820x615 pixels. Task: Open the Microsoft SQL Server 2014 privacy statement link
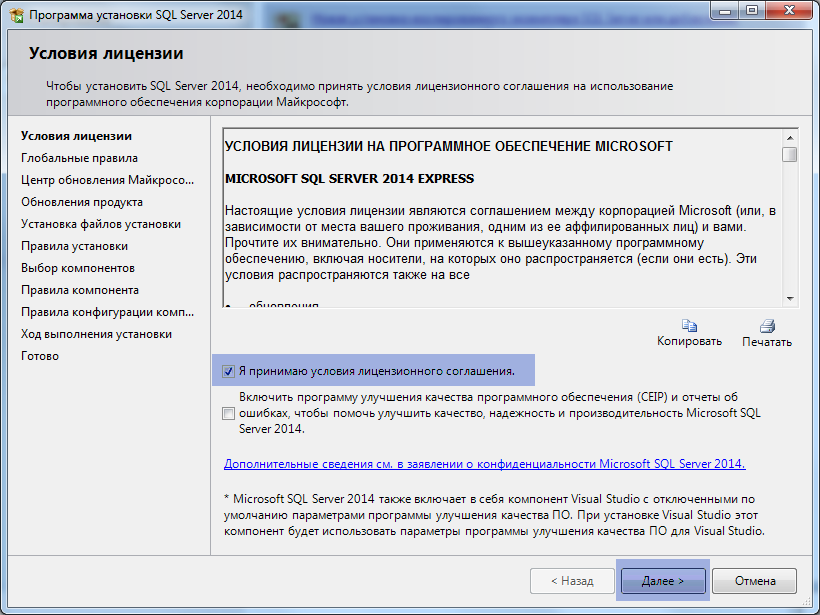[485, 464]
